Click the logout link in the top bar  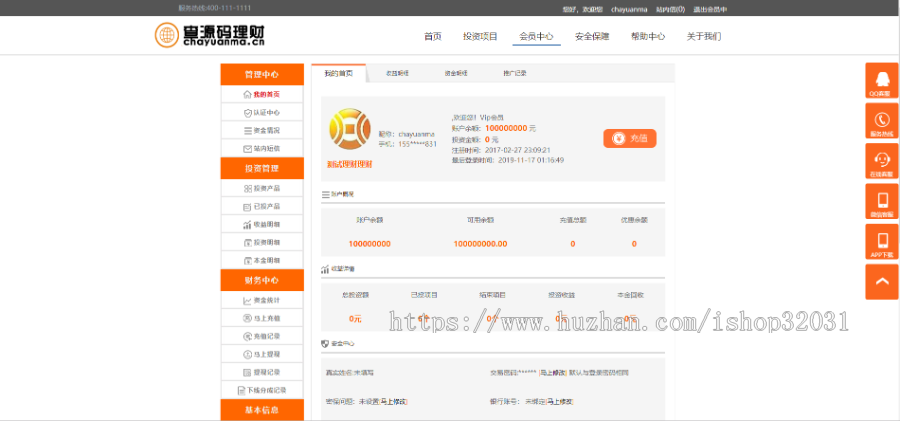coord(710,9)
